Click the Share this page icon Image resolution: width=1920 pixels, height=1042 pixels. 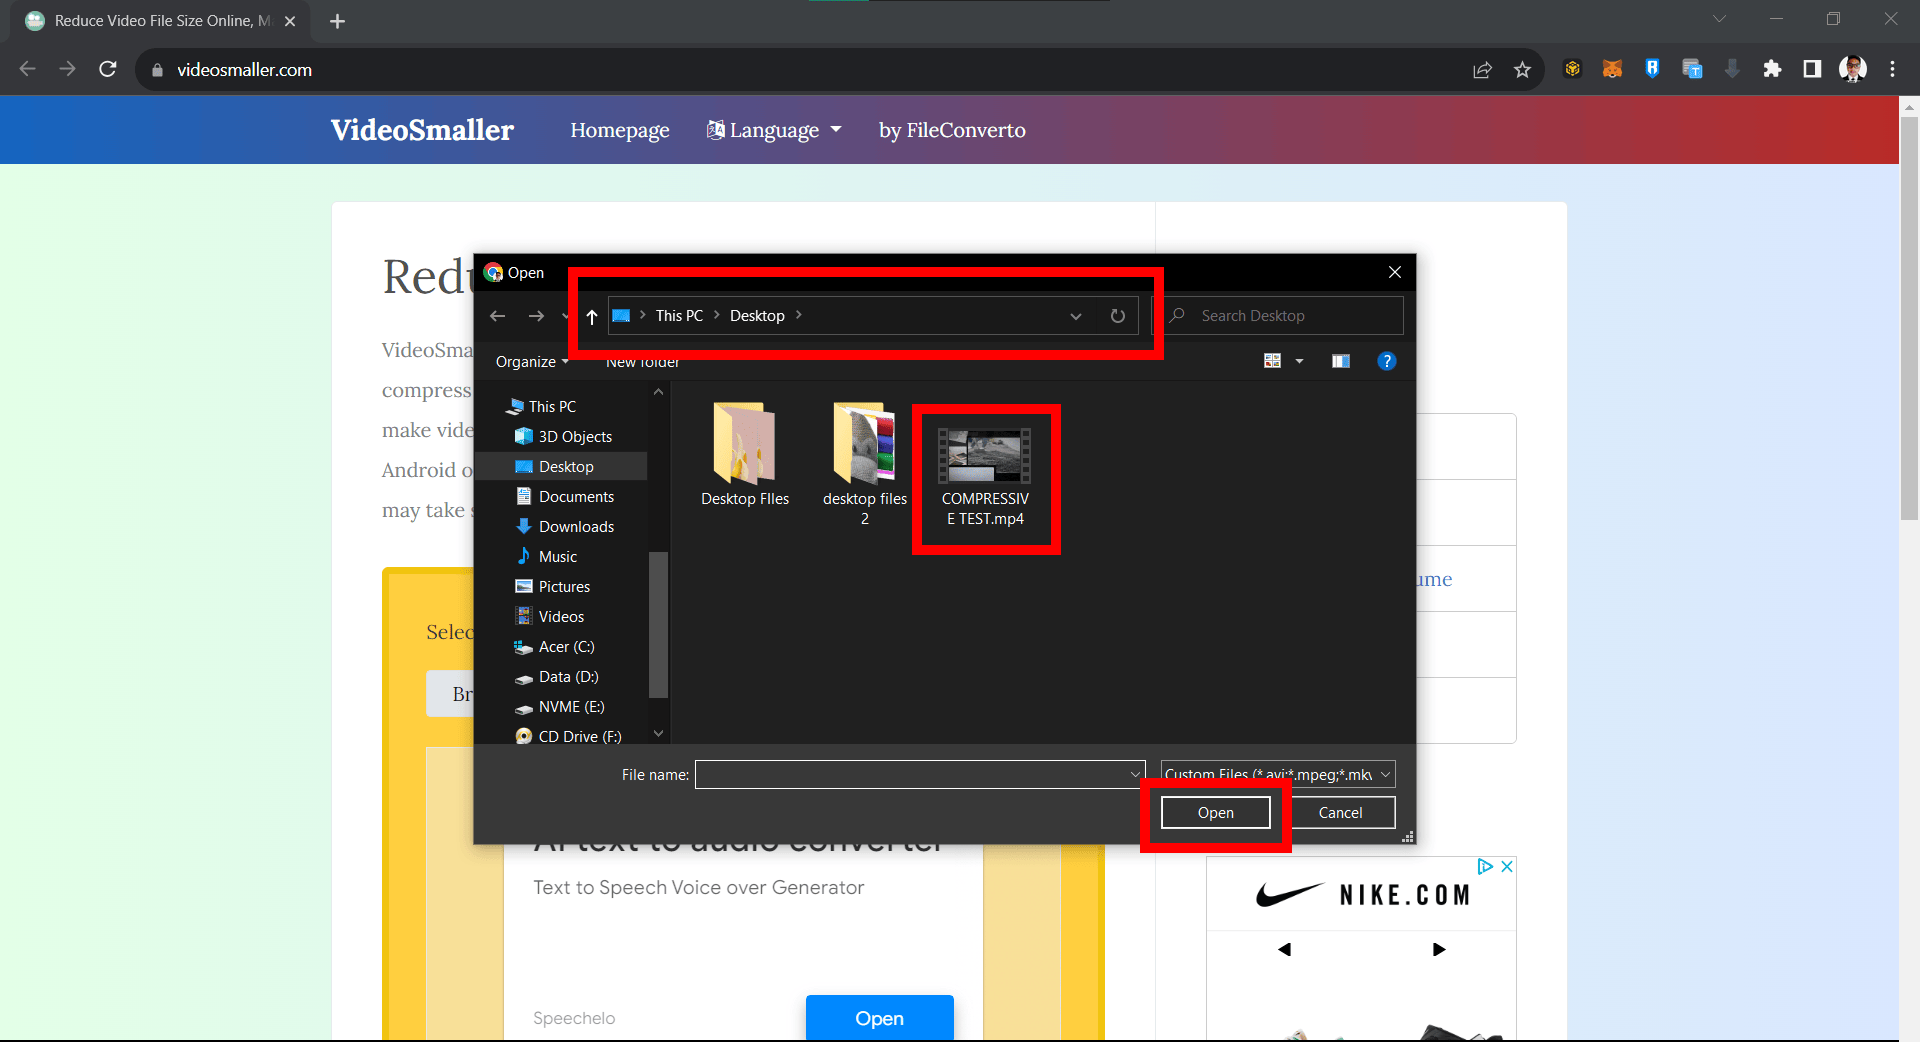(1482, 69)
